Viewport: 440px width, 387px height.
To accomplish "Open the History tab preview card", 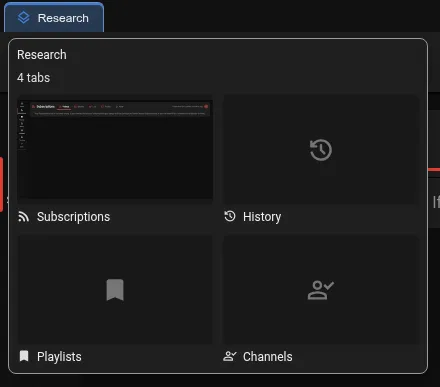I will (x=321, y=150).
